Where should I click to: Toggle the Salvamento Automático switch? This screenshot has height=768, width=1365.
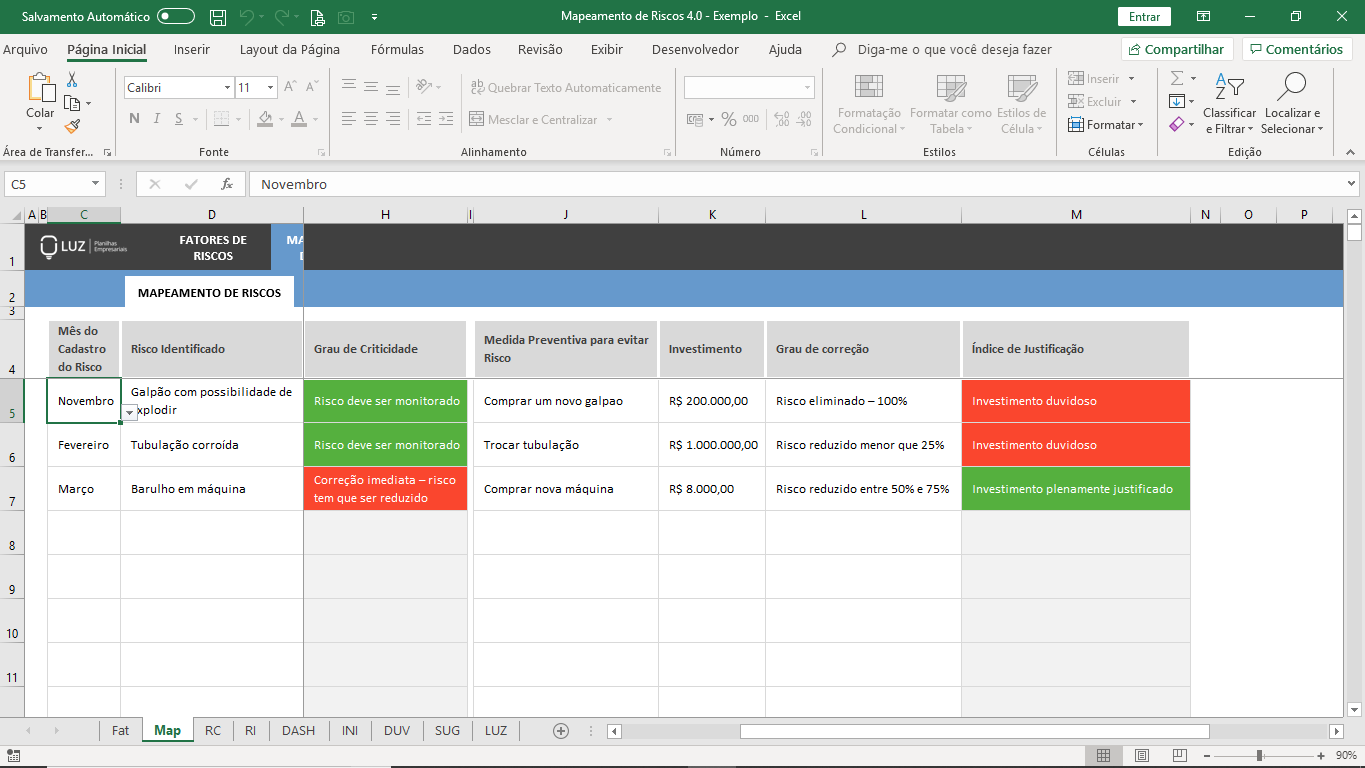176,17
